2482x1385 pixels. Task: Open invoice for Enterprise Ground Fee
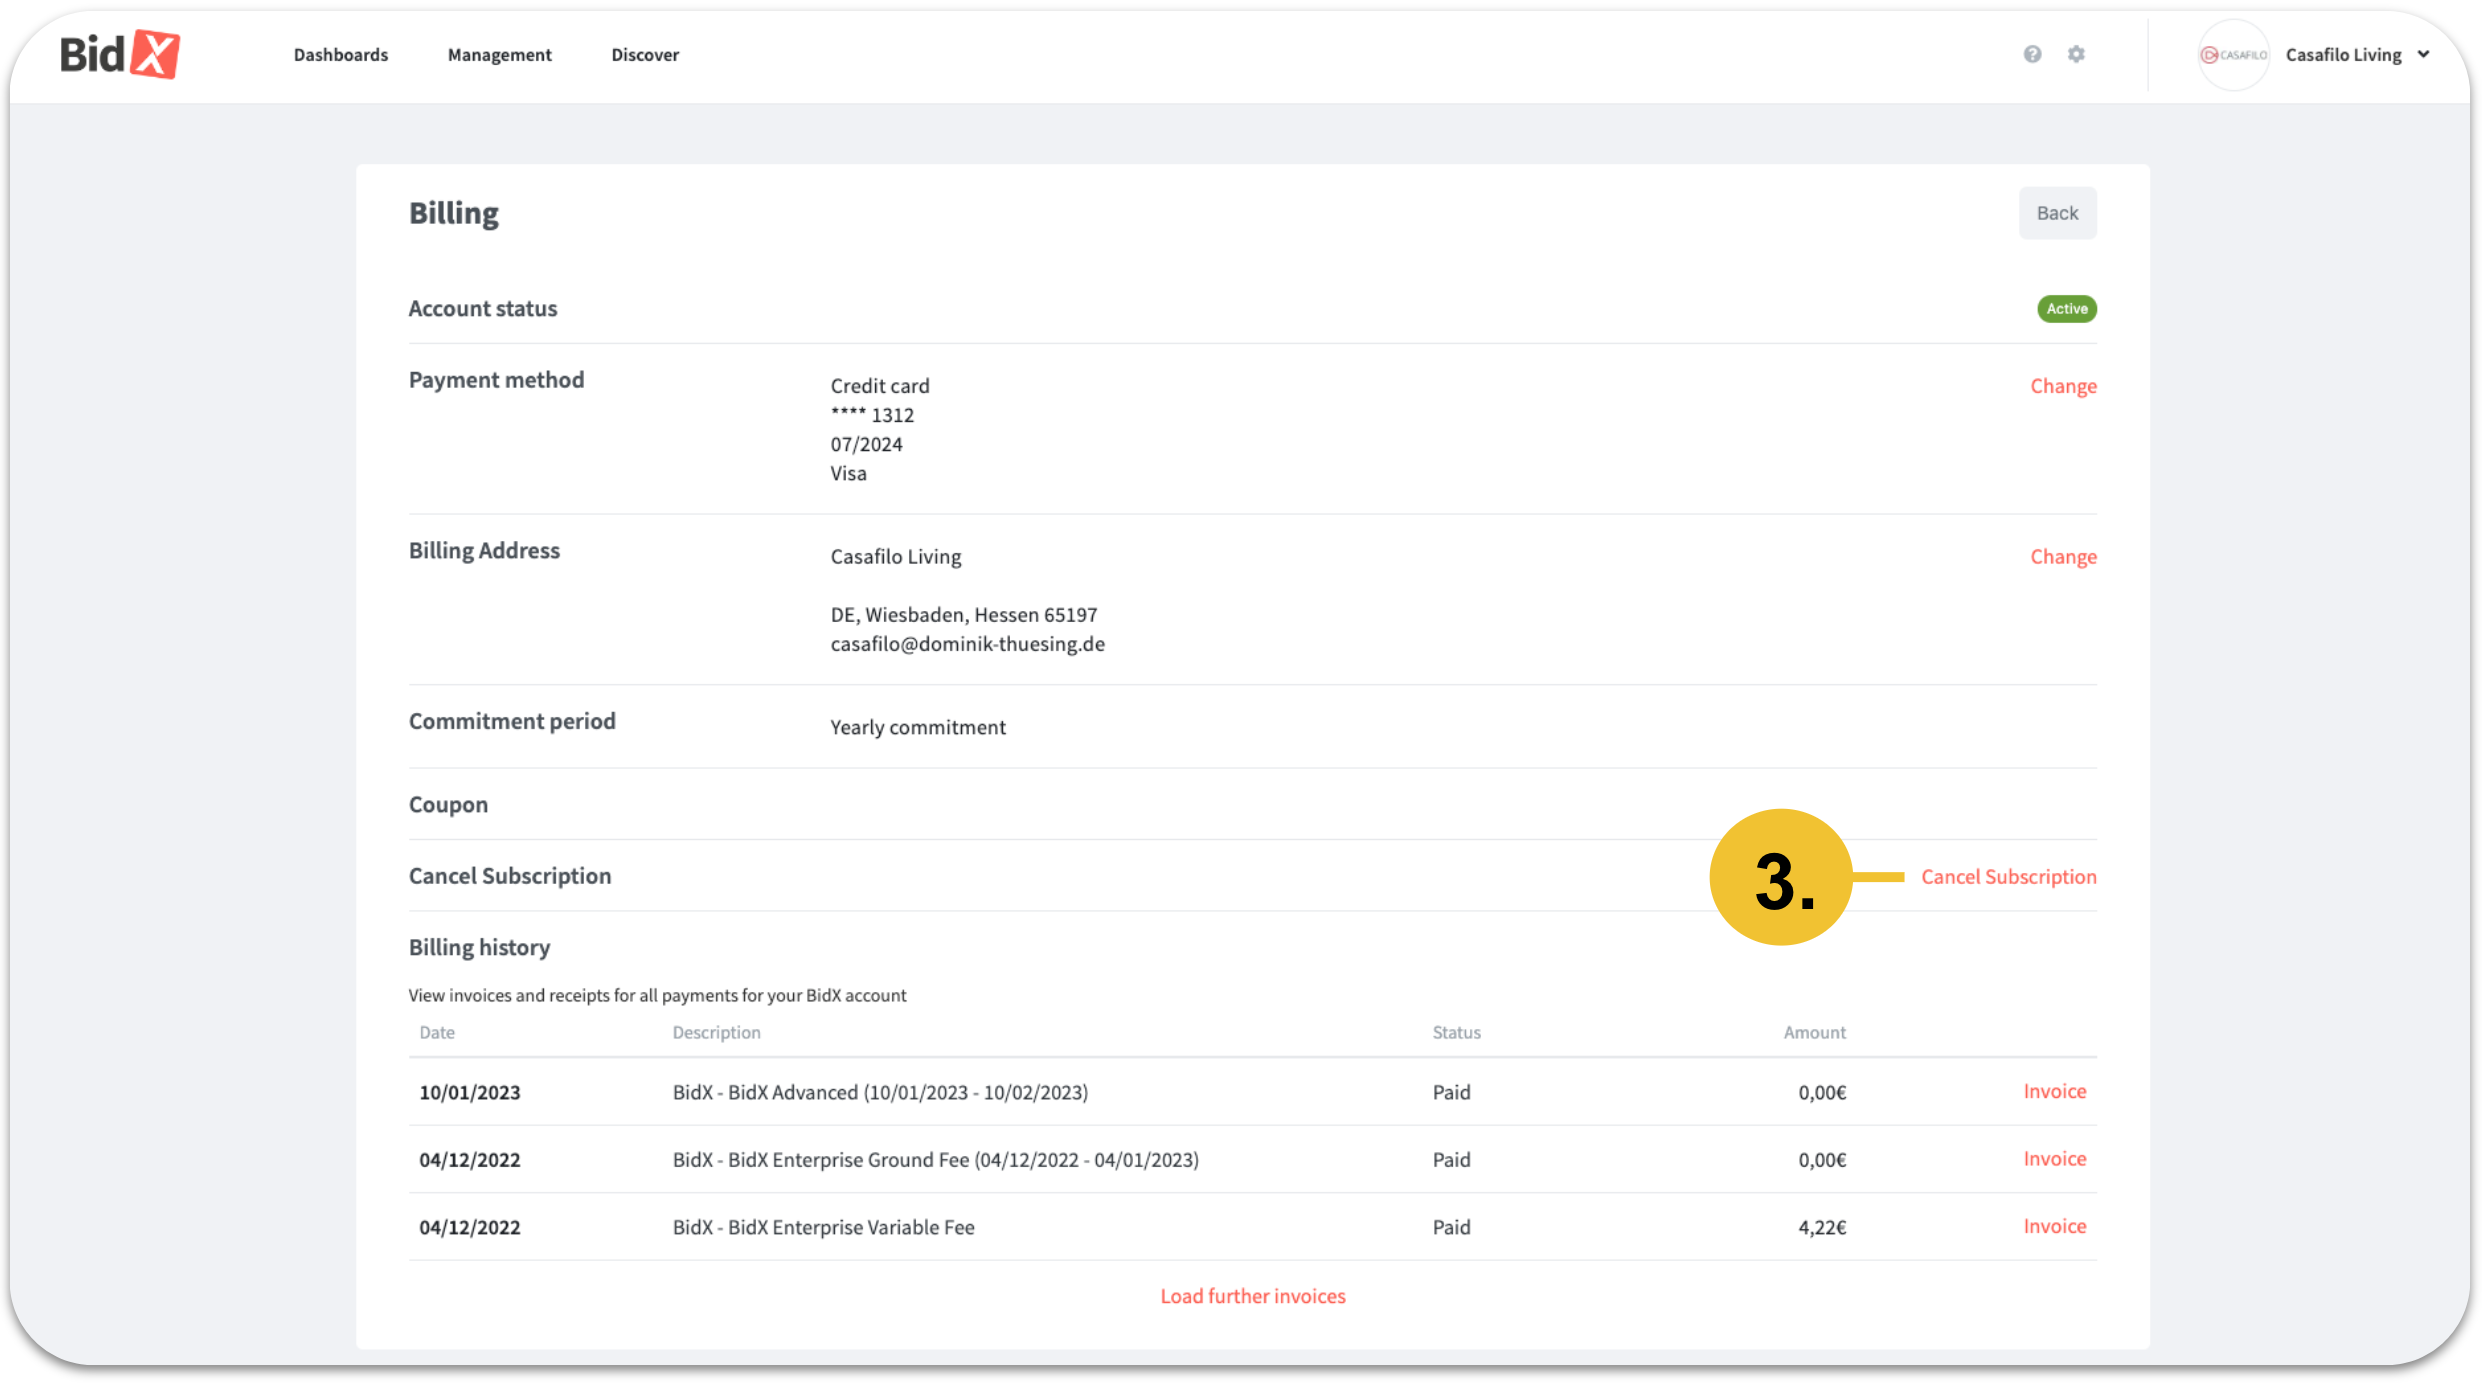[2055, 1159]
